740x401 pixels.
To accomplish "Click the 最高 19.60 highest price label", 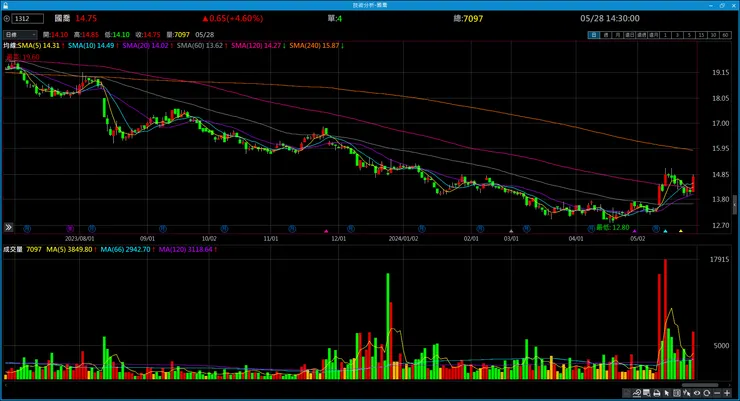I will point(23,57).
